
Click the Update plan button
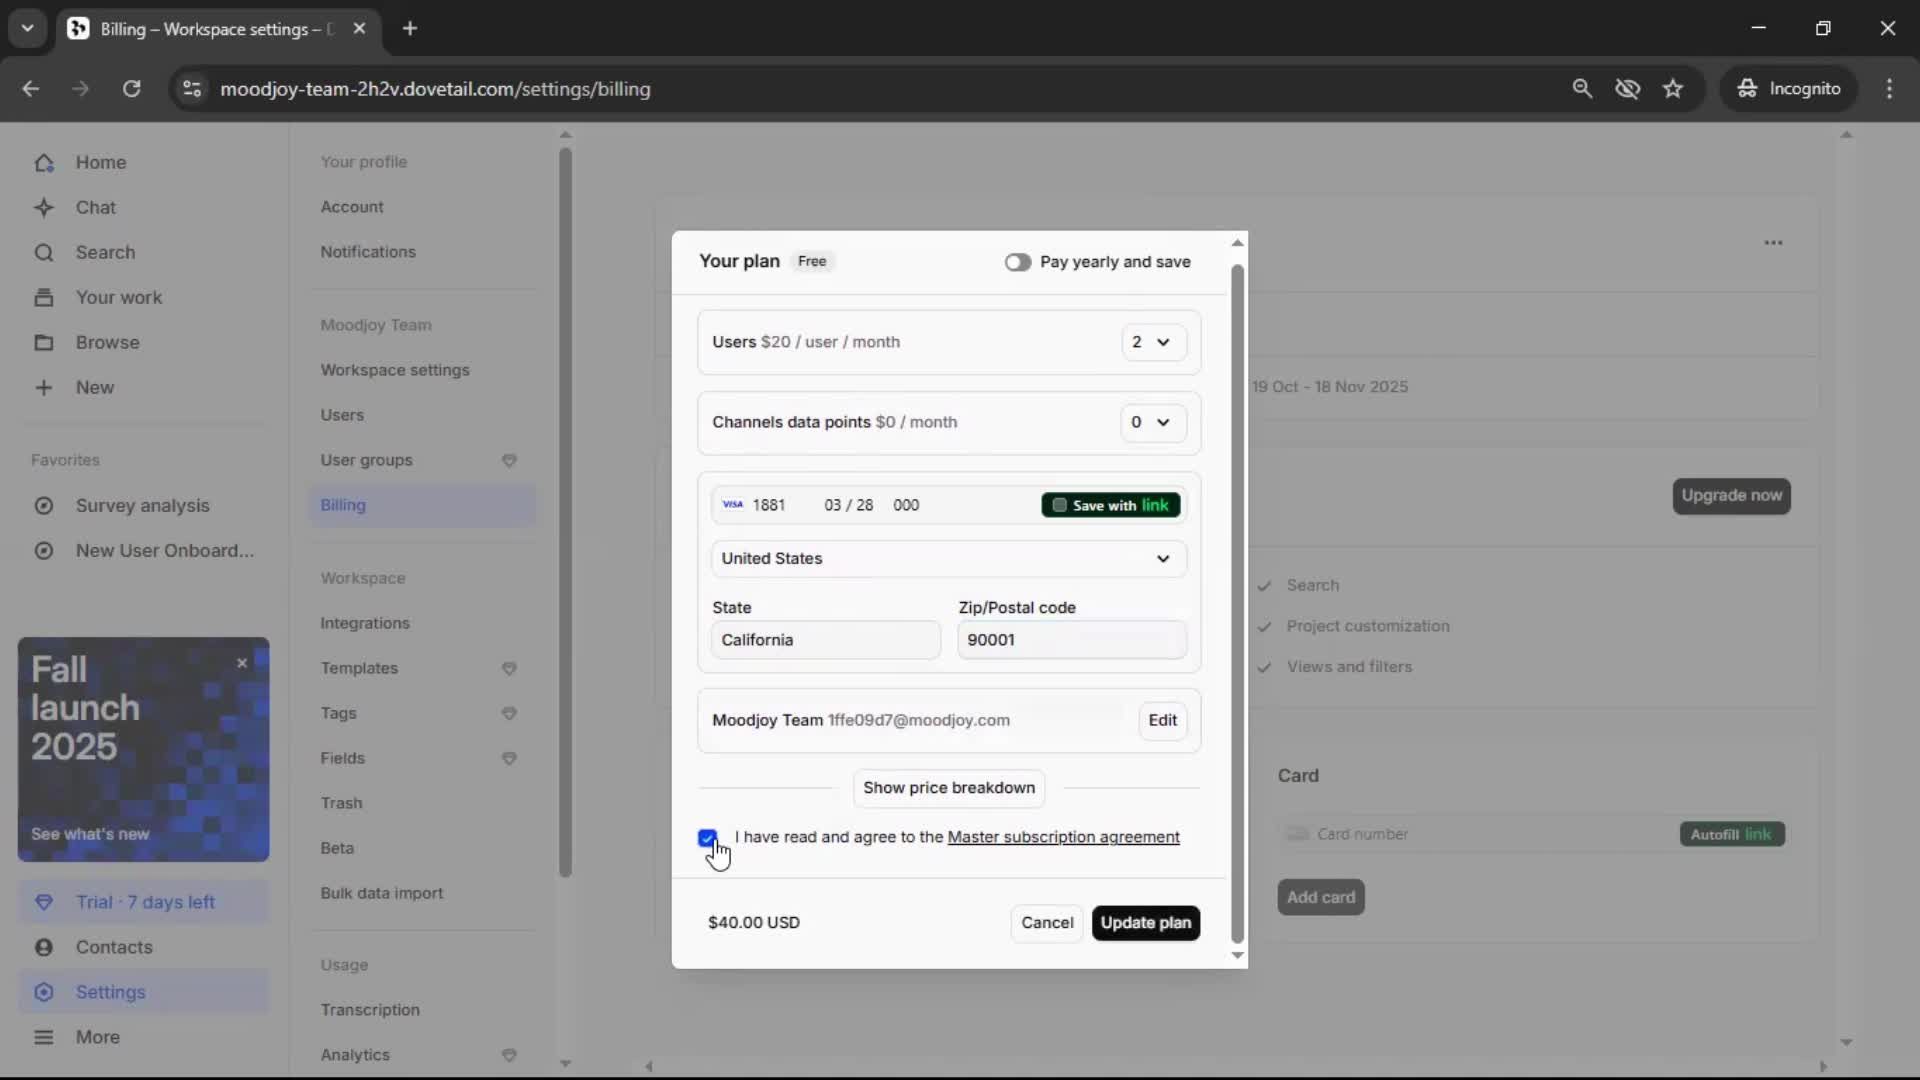(x=1145, y=923)
